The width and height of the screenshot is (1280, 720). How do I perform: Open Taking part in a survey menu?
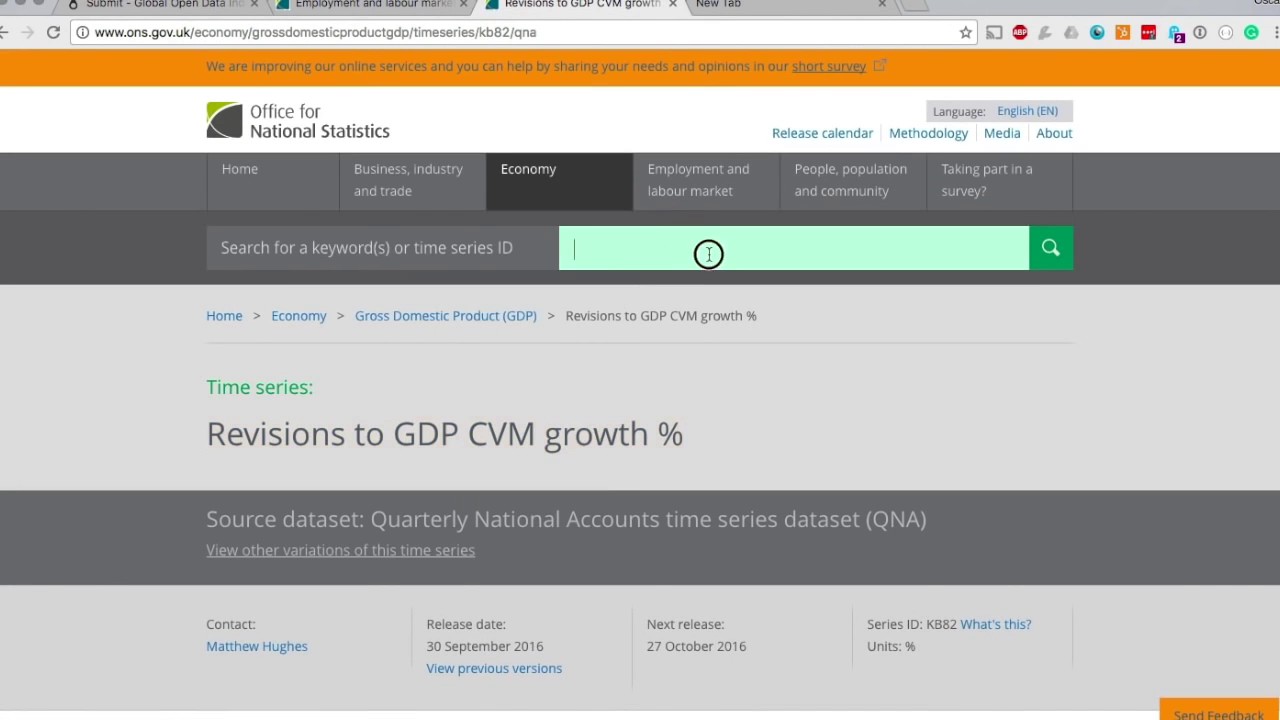click(x=1000, y=181)
